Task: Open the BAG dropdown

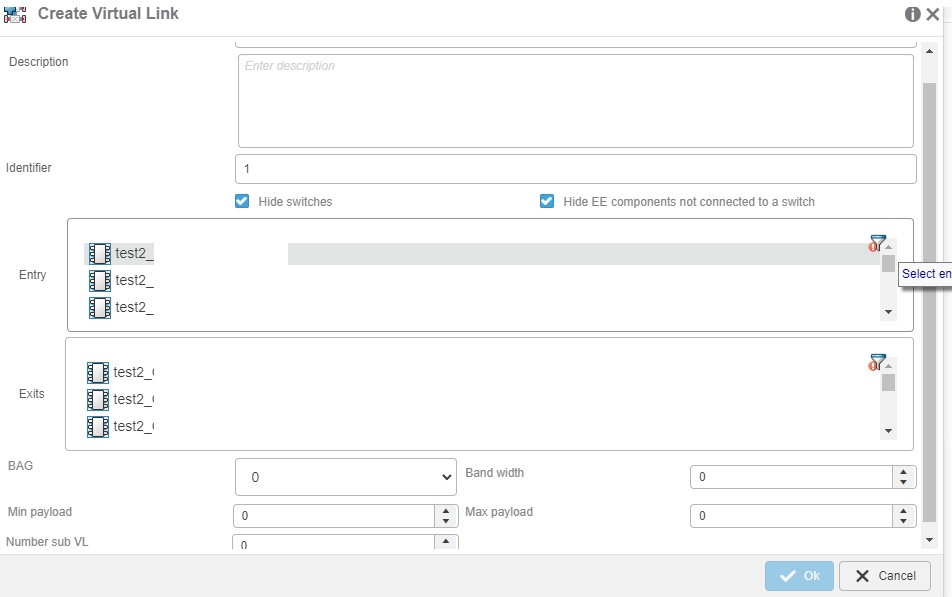Action: pos(346,477)
